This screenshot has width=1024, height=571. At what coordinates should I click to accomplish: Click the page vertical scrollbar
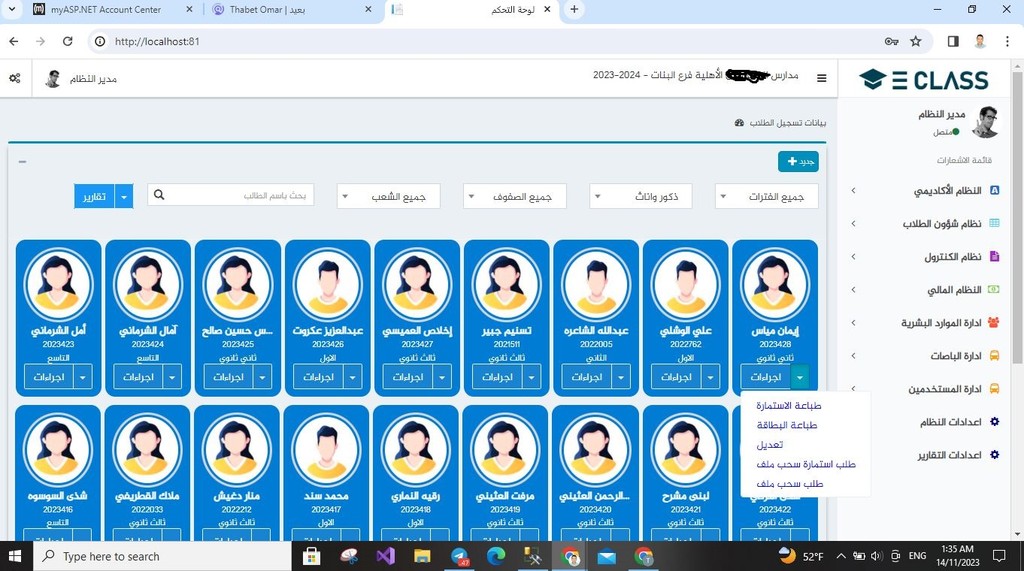[x=1017, y=216]
